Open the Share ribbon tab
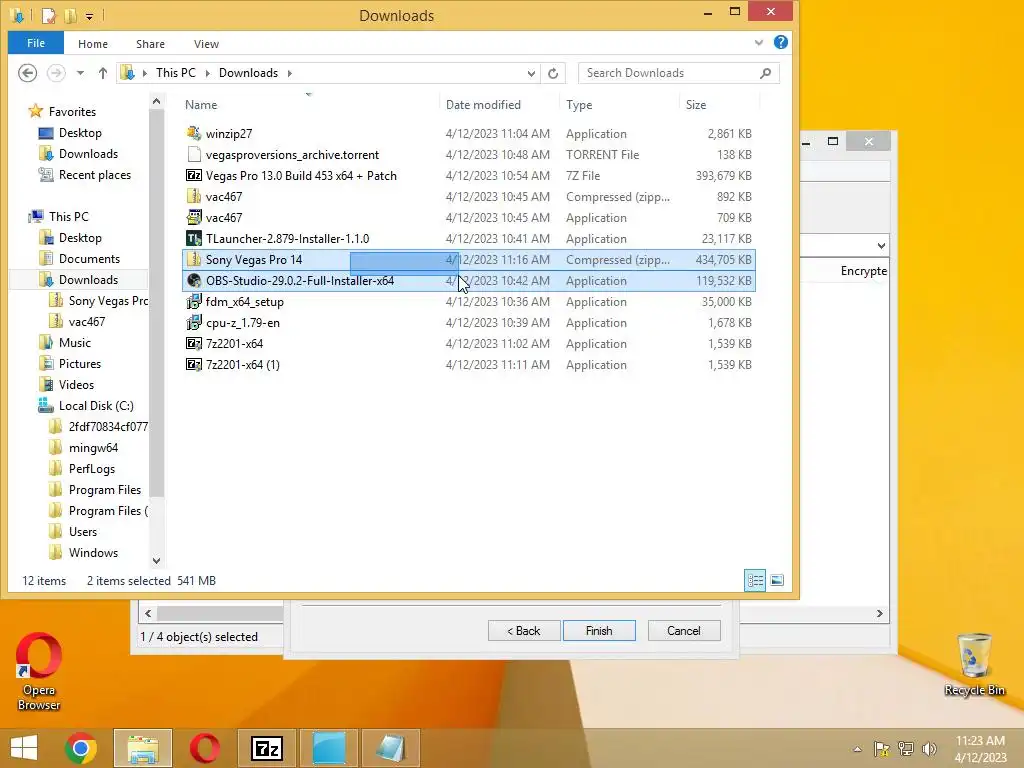Image resolution: width=1024 pixels, height=768 pixels. click(150, 44)
